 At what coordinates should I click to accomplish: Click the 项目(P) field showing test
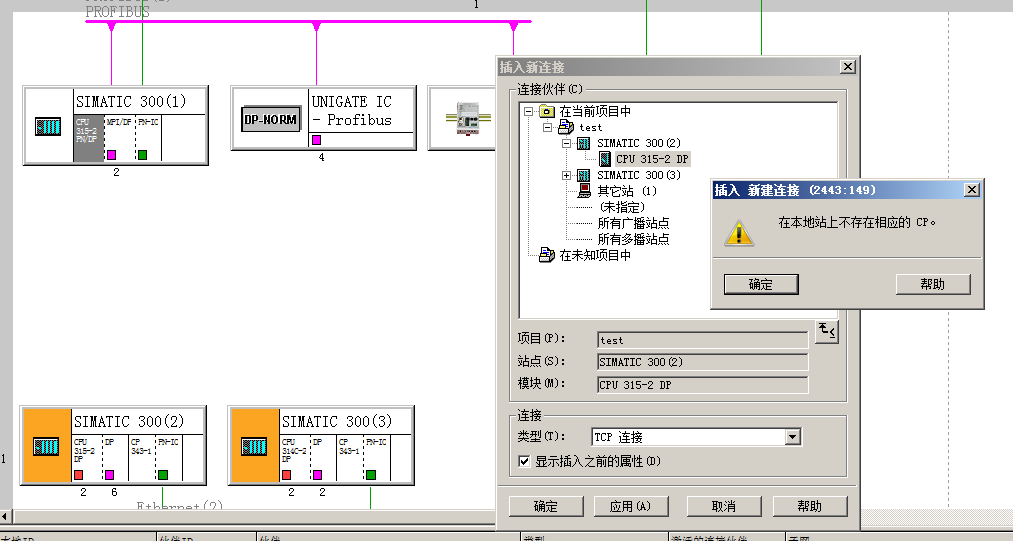(703, 340)
